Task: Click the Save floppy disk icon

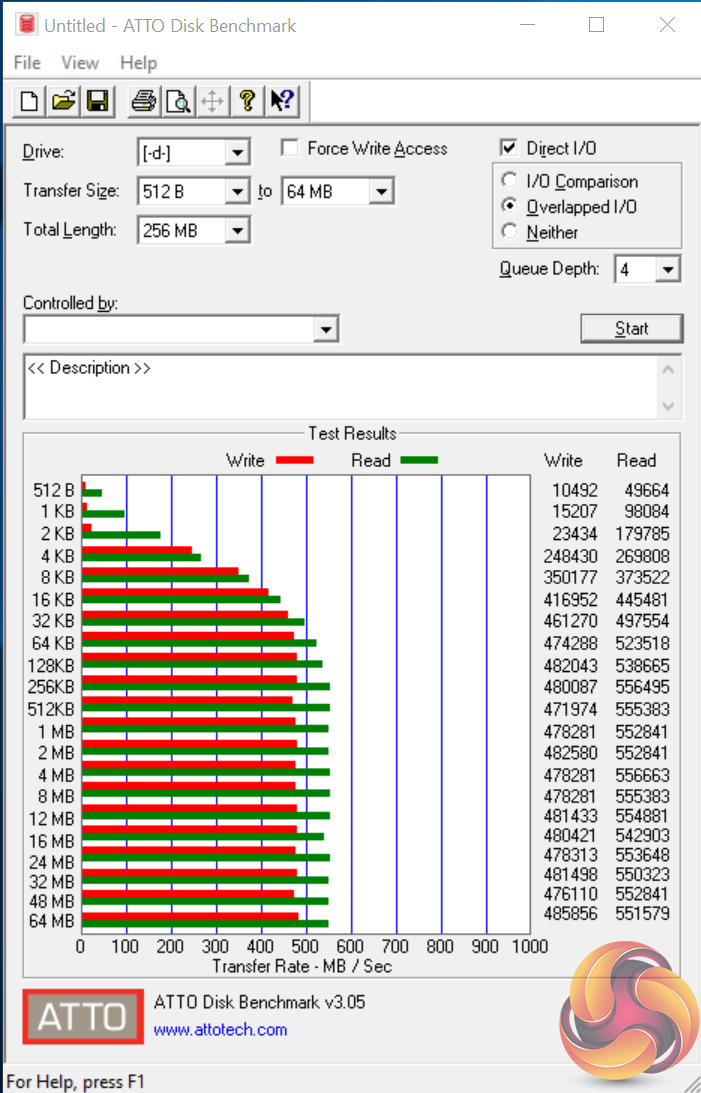Action: tap(98, 101)
